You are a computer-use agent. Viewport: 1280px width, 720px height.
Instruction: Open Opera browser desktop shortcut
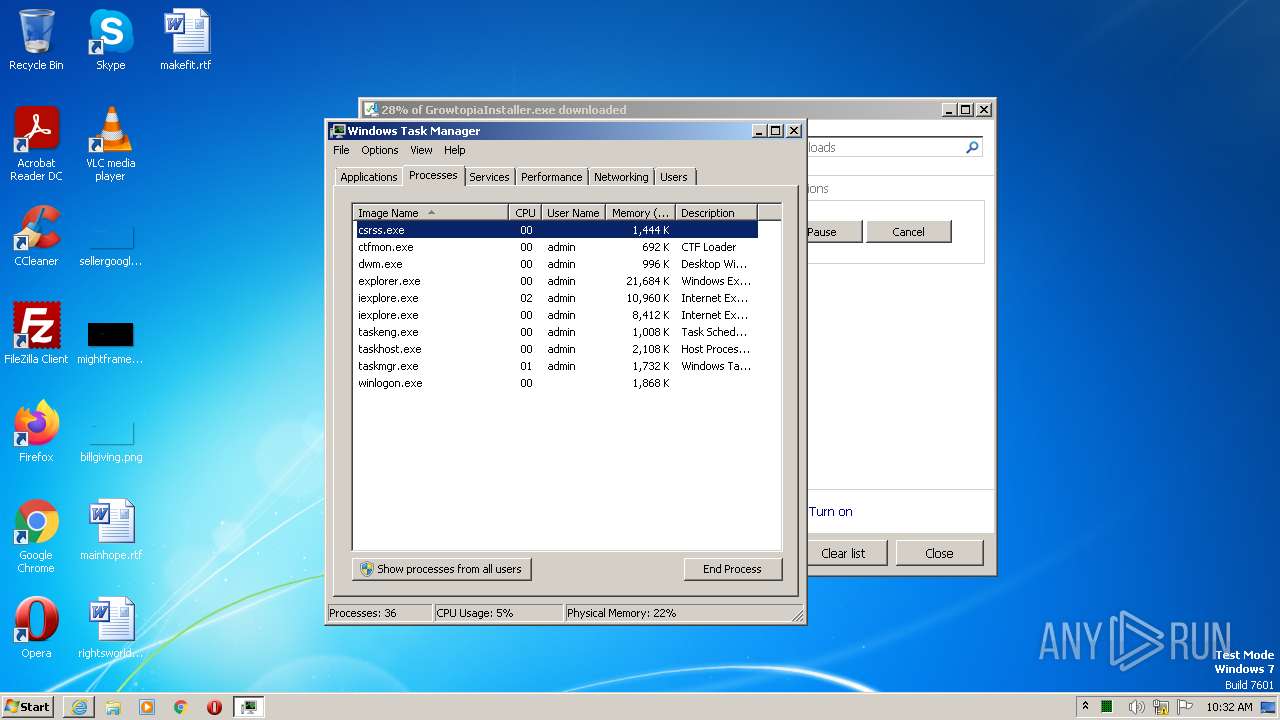[x=36, y=628]
